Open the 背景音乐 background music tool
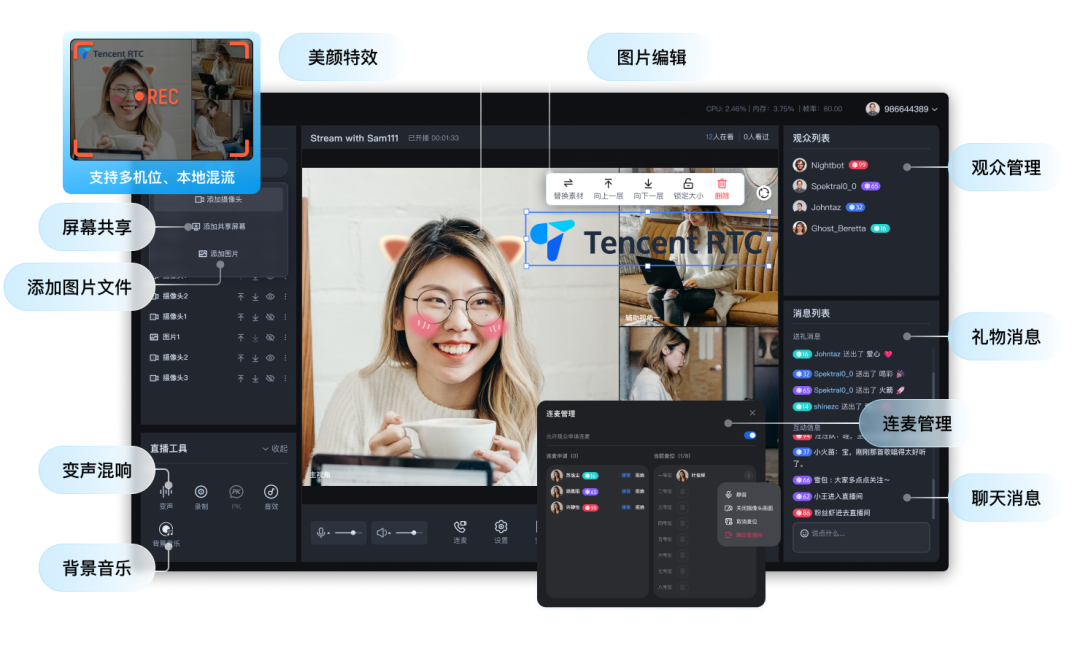 166,533
